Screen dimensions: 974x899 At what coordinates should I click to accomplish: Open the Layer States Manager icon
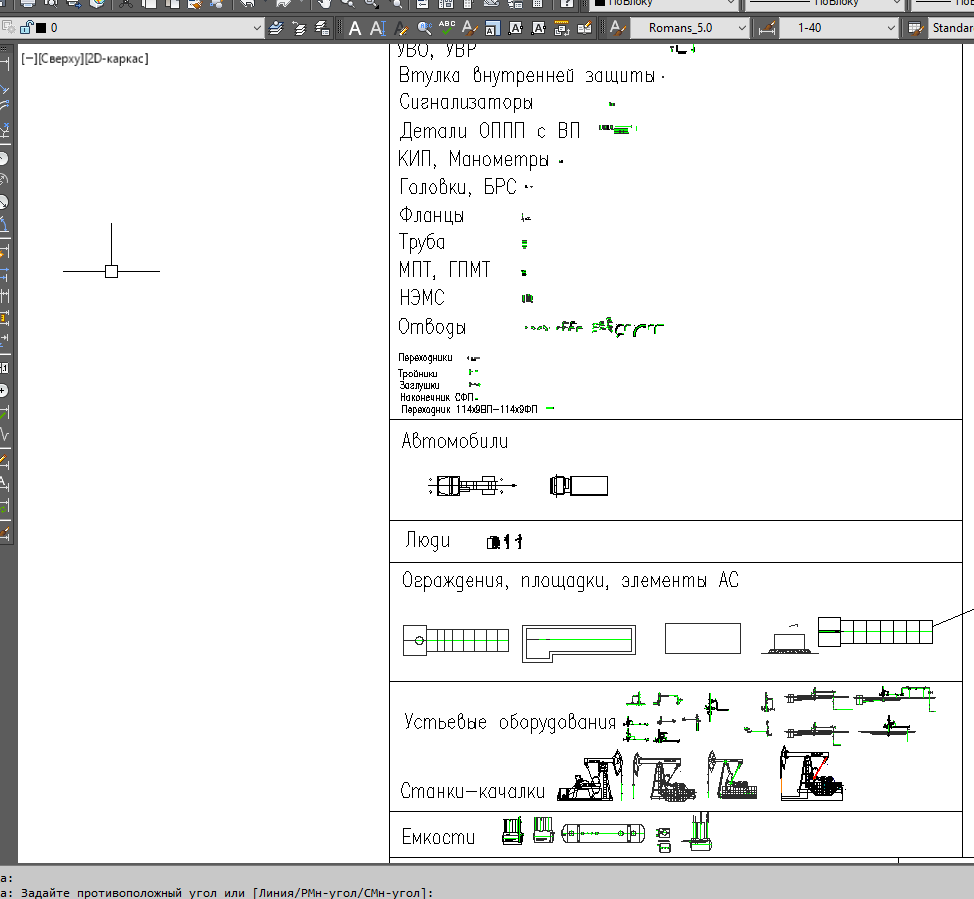tap(322, 28)
